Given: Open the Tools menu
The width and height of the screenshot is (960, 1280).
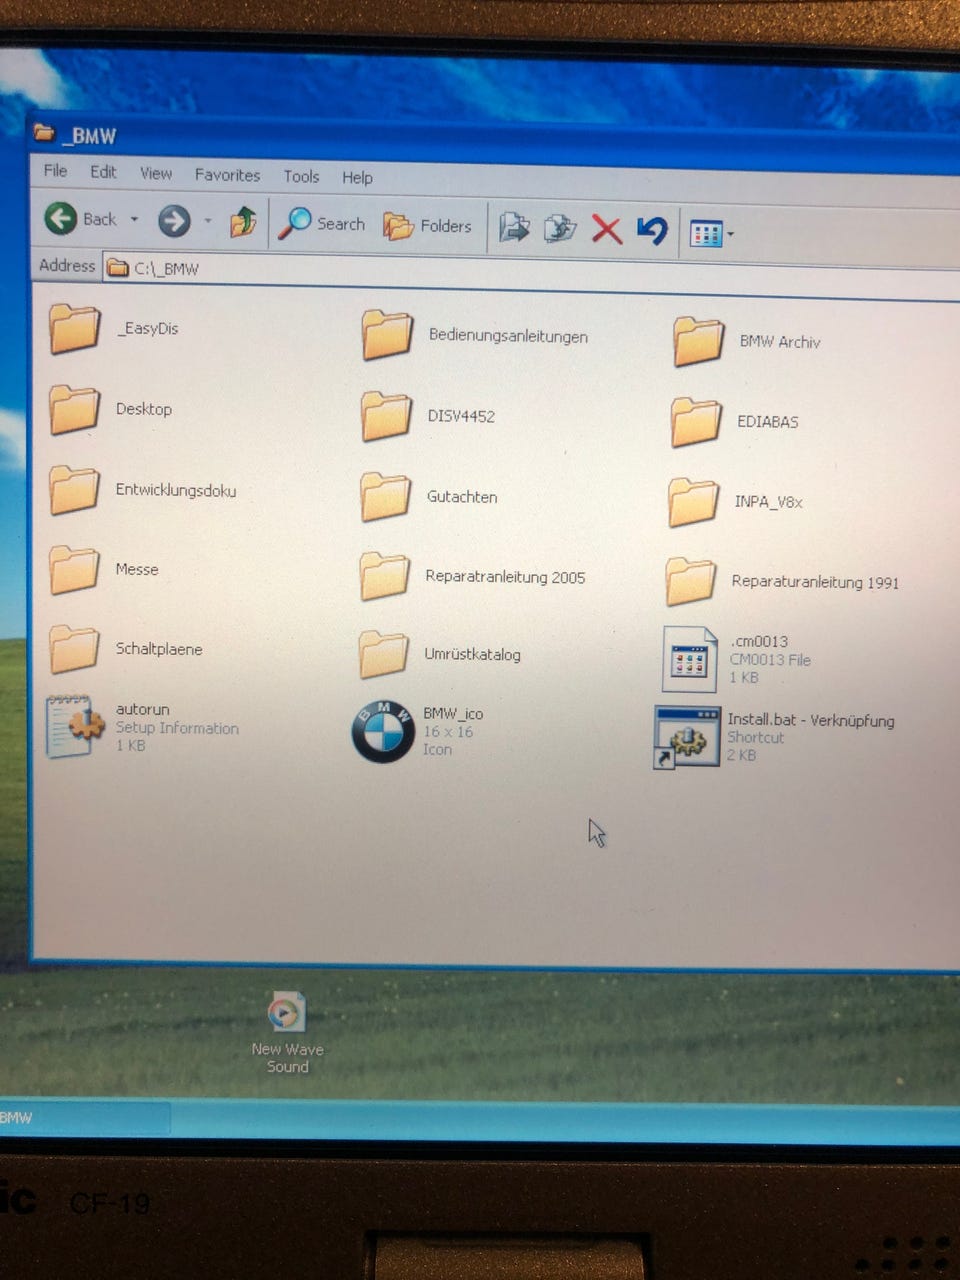Looking at the screenshot, I should 301,176.
